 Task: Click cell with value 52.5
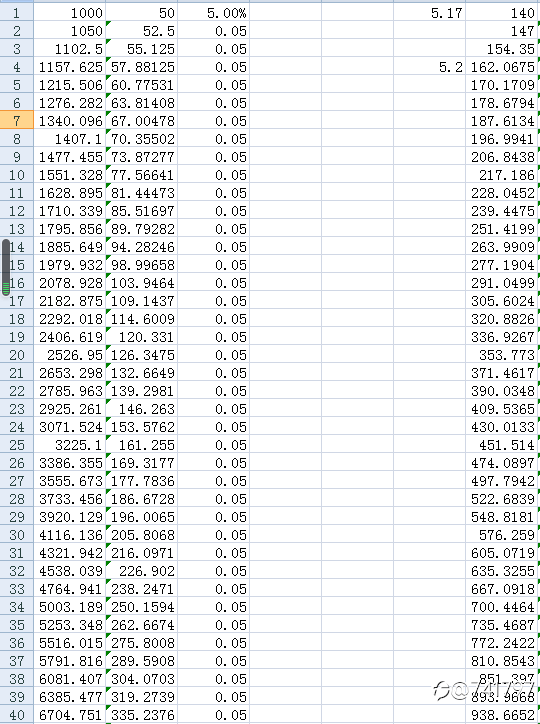(142, 30)
